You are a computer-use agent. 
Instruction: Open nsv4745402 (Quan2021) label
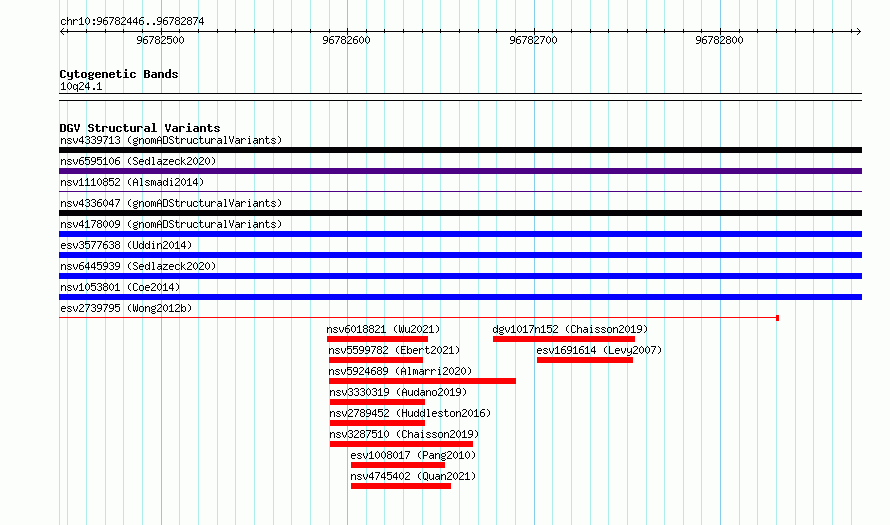point(413,476)
